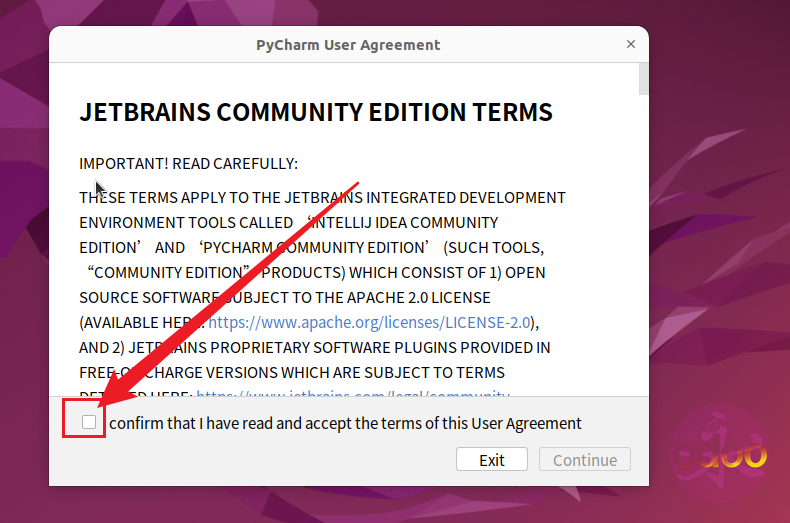Viewport: 790px width, 523px height.
Task: Click the Exit button
Action: [492, 460]
